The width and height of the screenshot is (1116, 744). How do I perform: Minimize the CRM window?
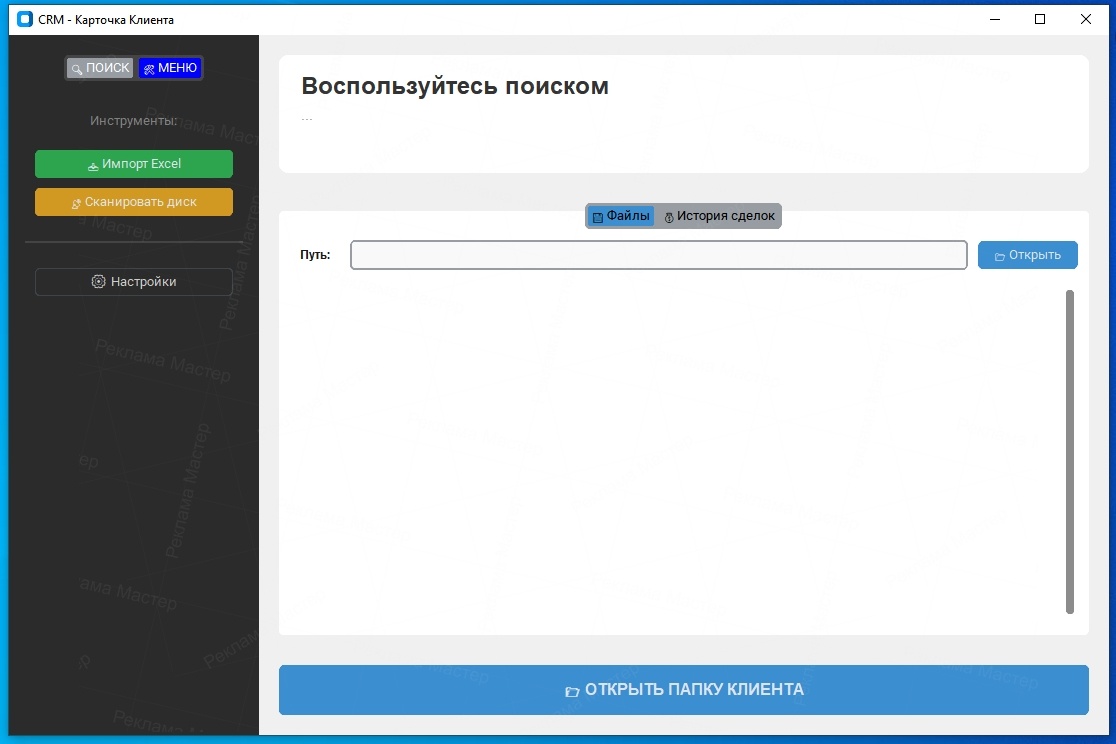[x=995, y=19]
